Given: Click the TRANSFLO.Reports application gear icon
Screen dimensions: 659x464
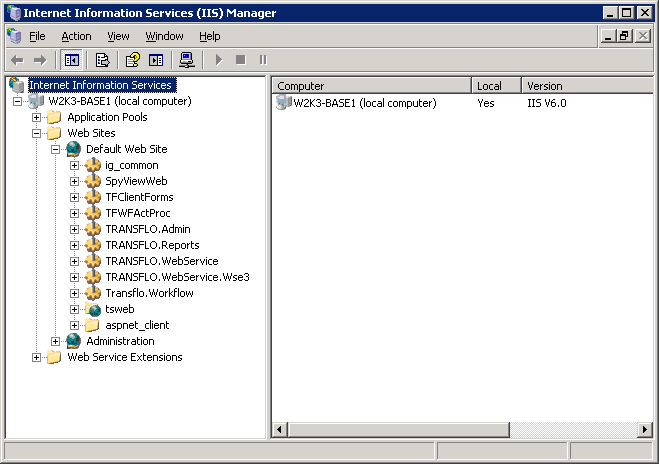Looking at the screenshot, I should [x=93, y=245].
